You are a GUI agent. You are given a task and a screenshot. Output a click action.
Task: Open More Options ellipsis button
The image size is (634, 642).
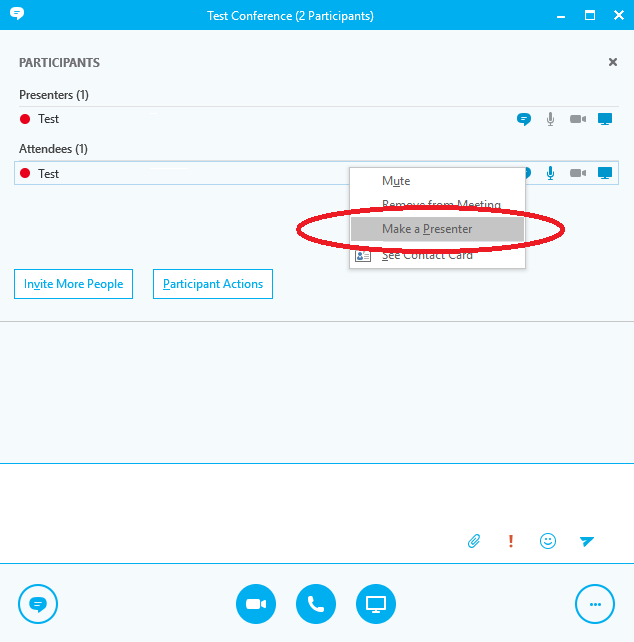click(x=595, y=604)
